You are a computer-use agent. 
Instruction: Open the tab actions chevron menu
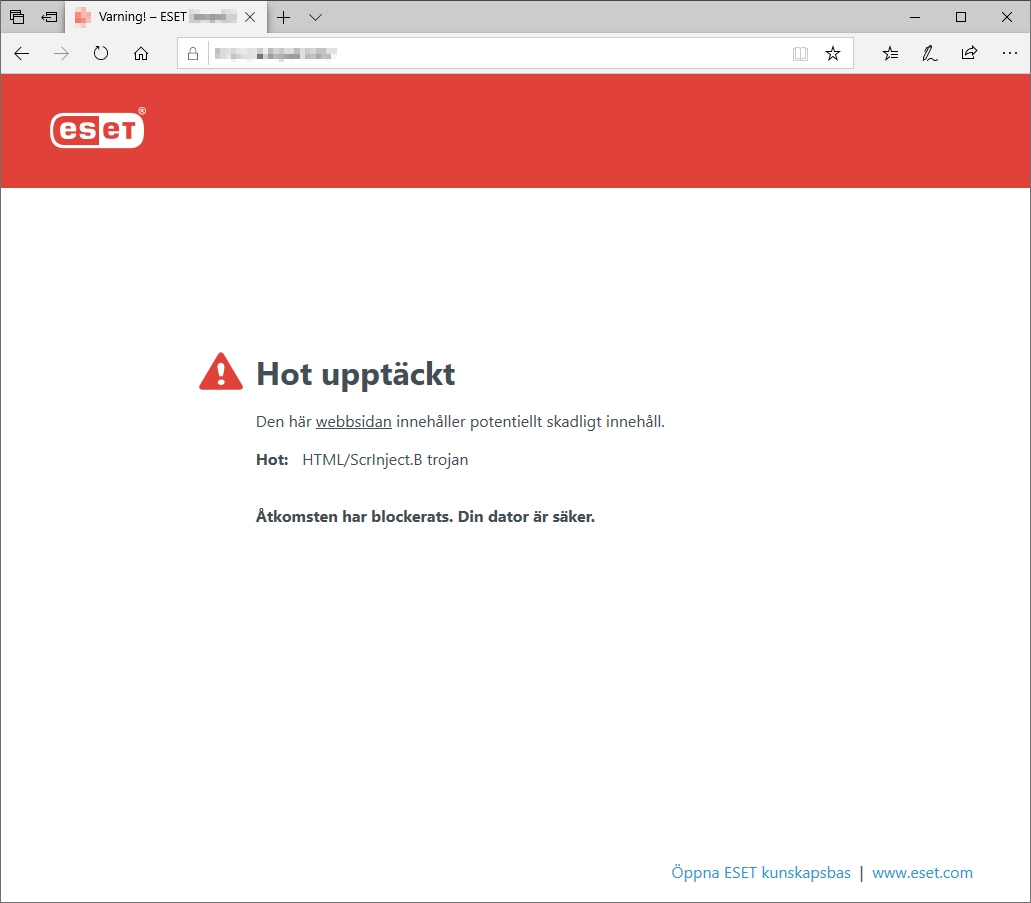pos(315,17)
